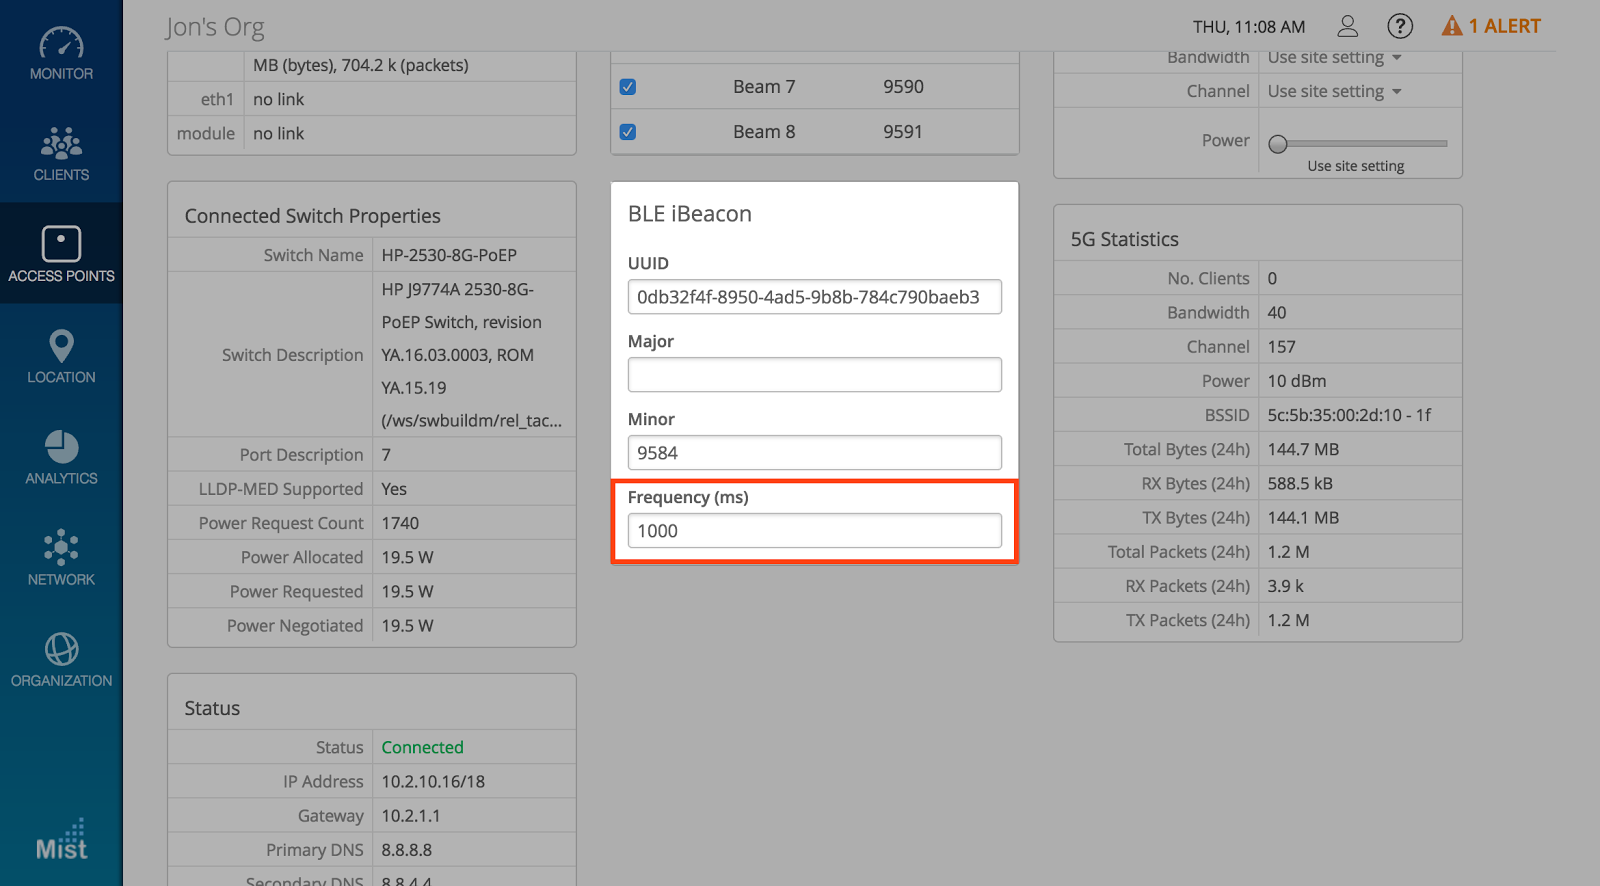Uncheck the Beam 7 checkbox
Viewport: 1600px width, 886px height.
(x=628, y=87)
